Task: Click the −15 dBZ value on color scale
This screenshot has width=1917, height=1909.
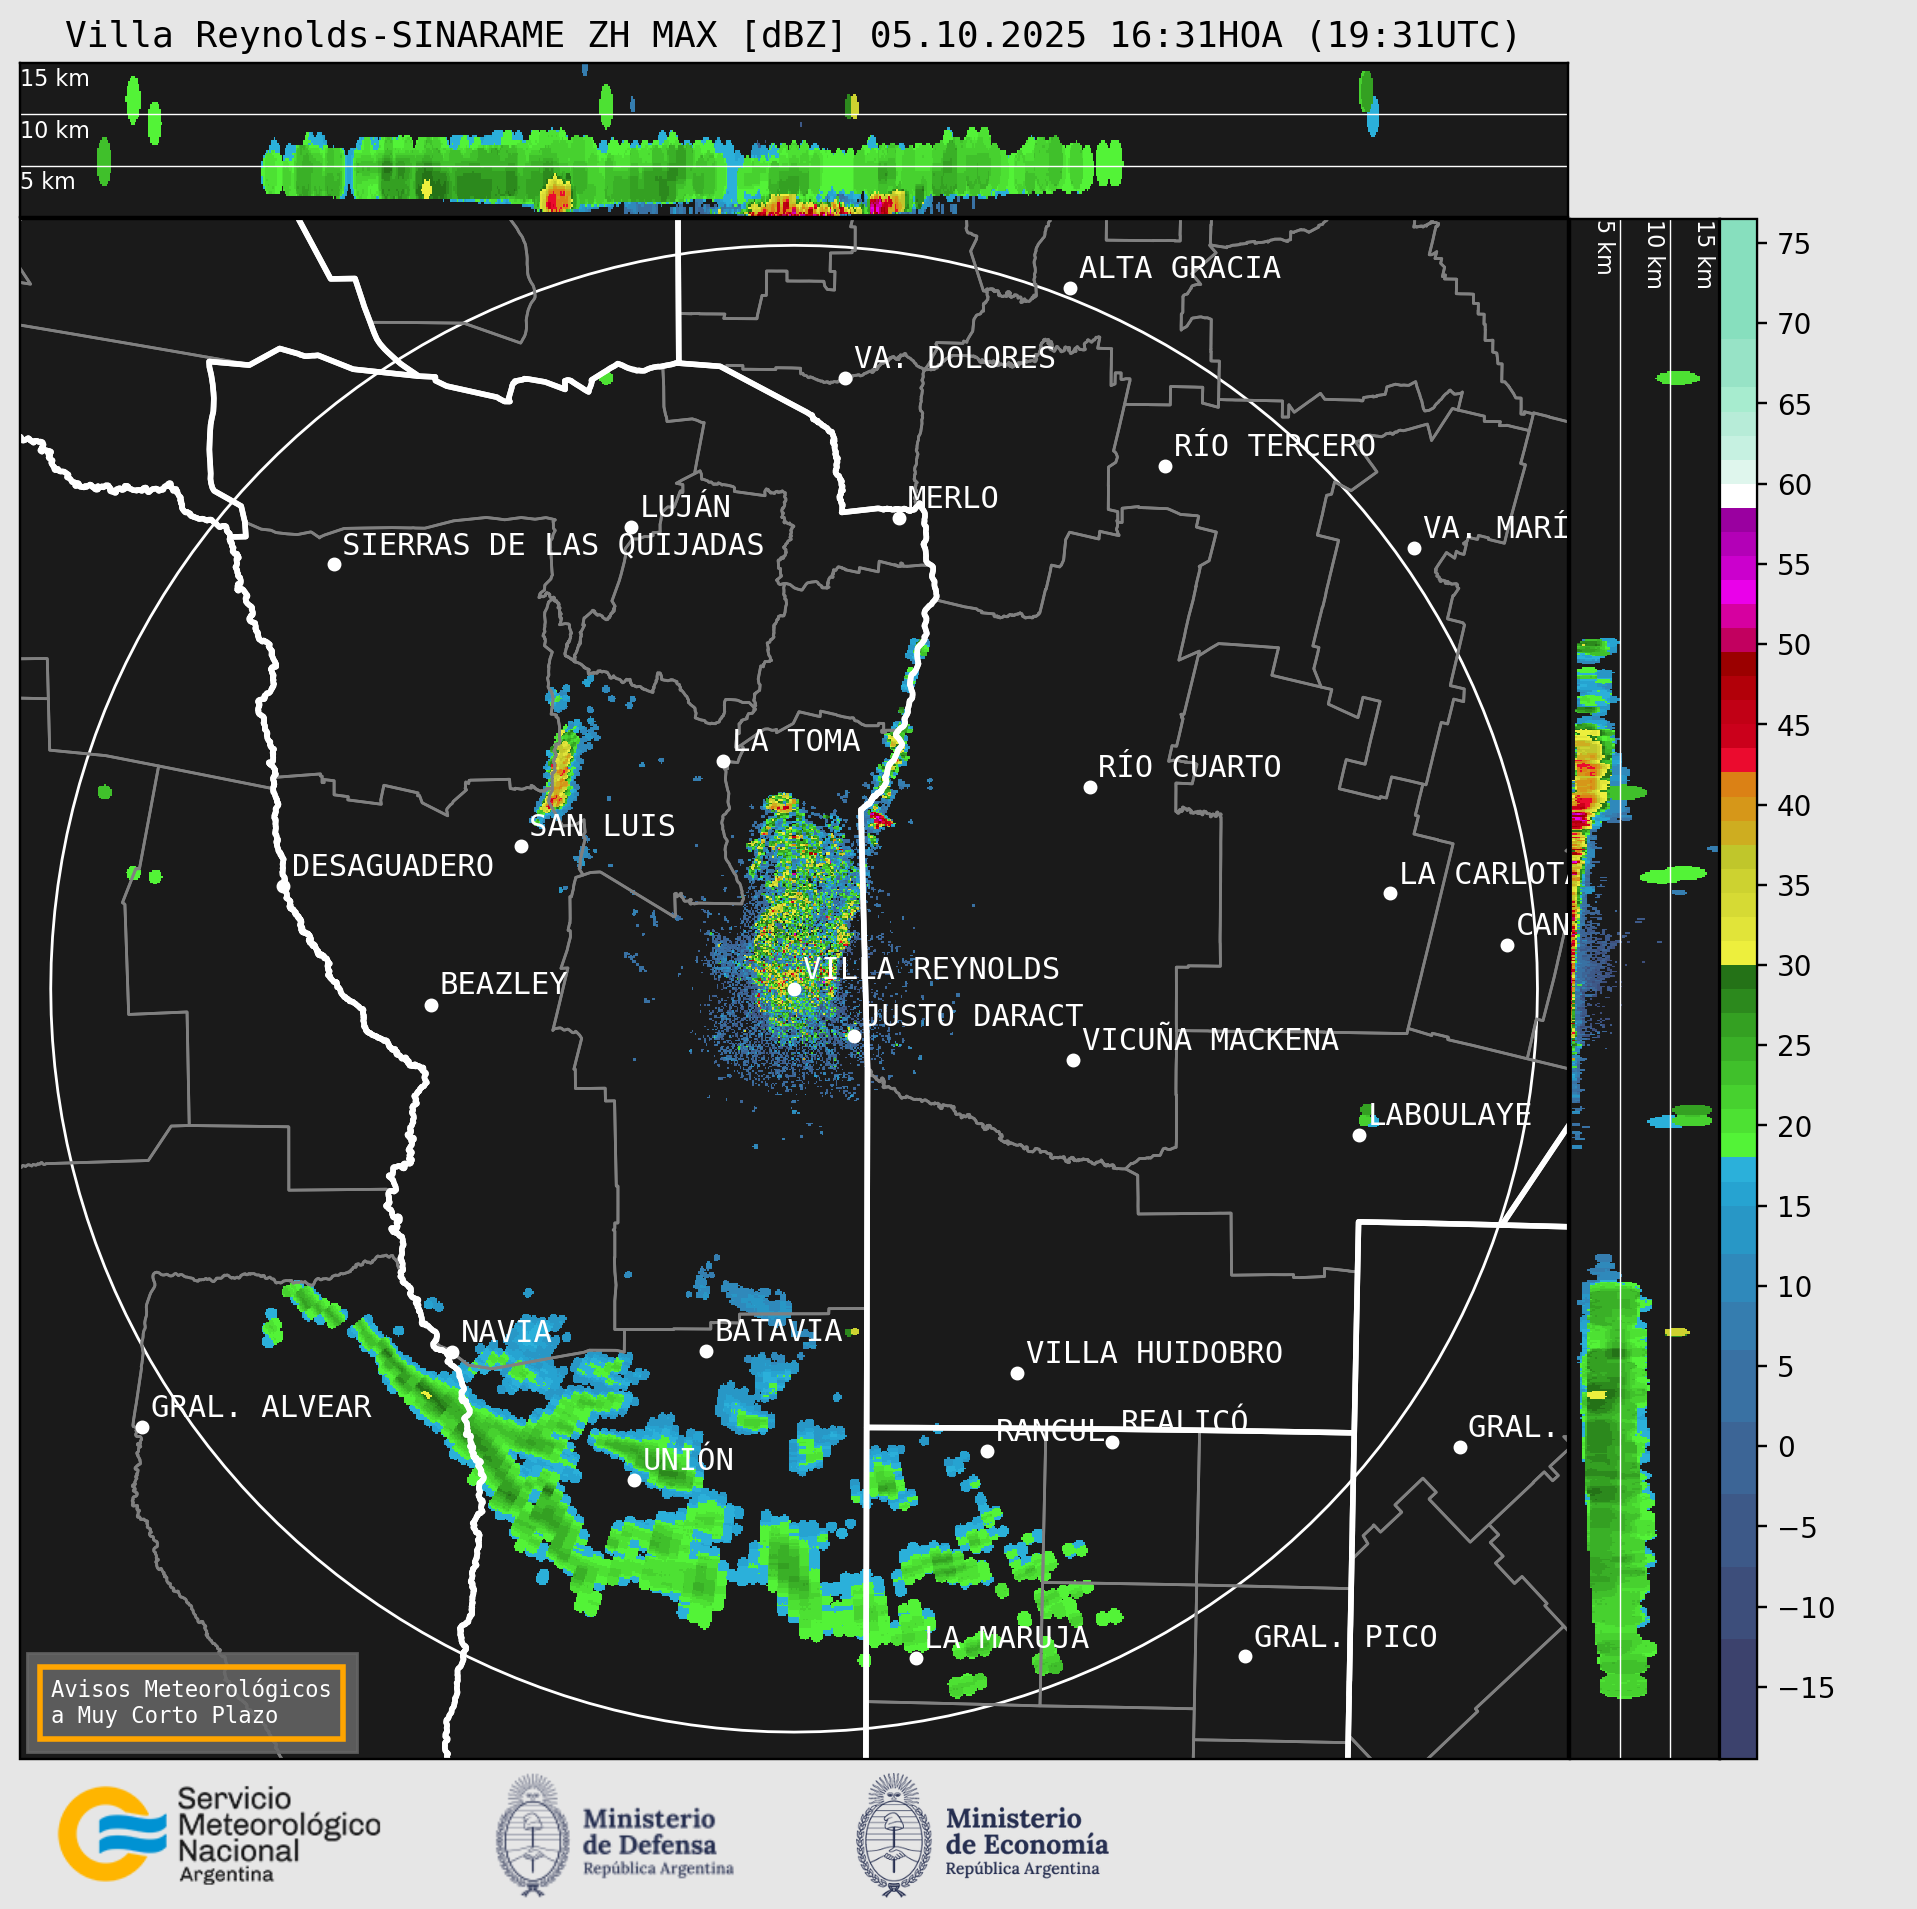Action: 1806,1688
